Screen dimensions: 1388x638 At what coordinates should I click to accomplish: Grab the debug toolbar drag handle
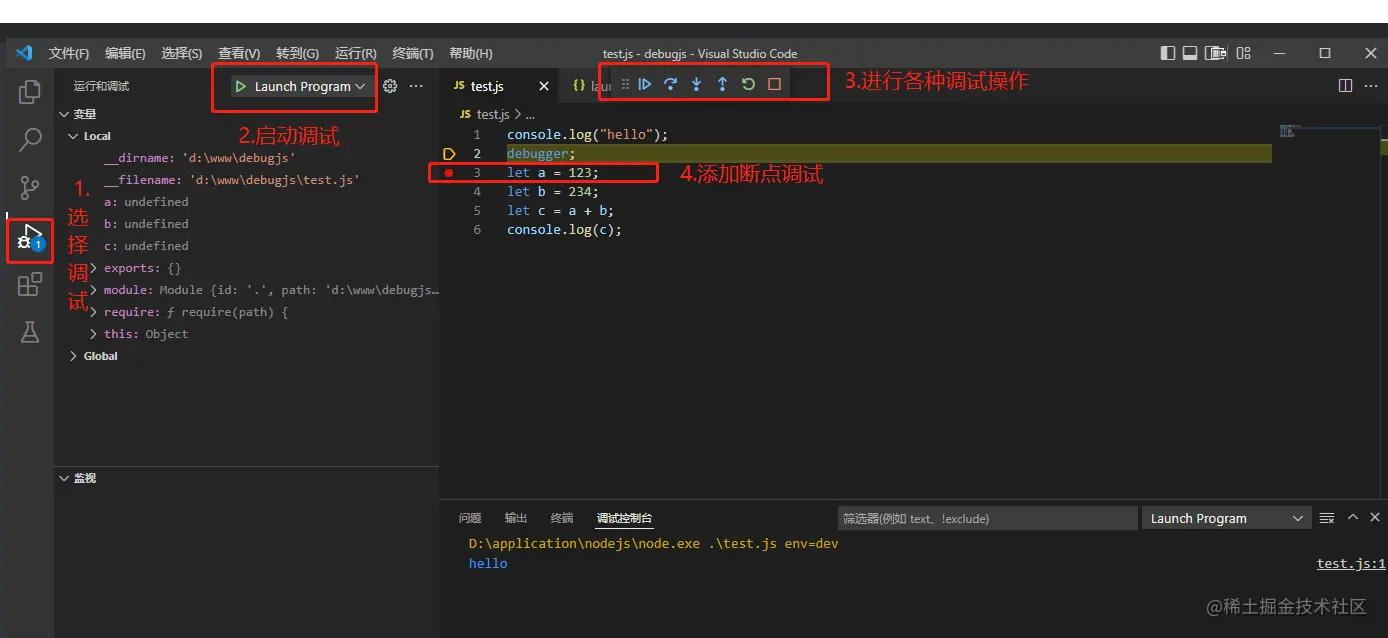click(x=625, y=85)
